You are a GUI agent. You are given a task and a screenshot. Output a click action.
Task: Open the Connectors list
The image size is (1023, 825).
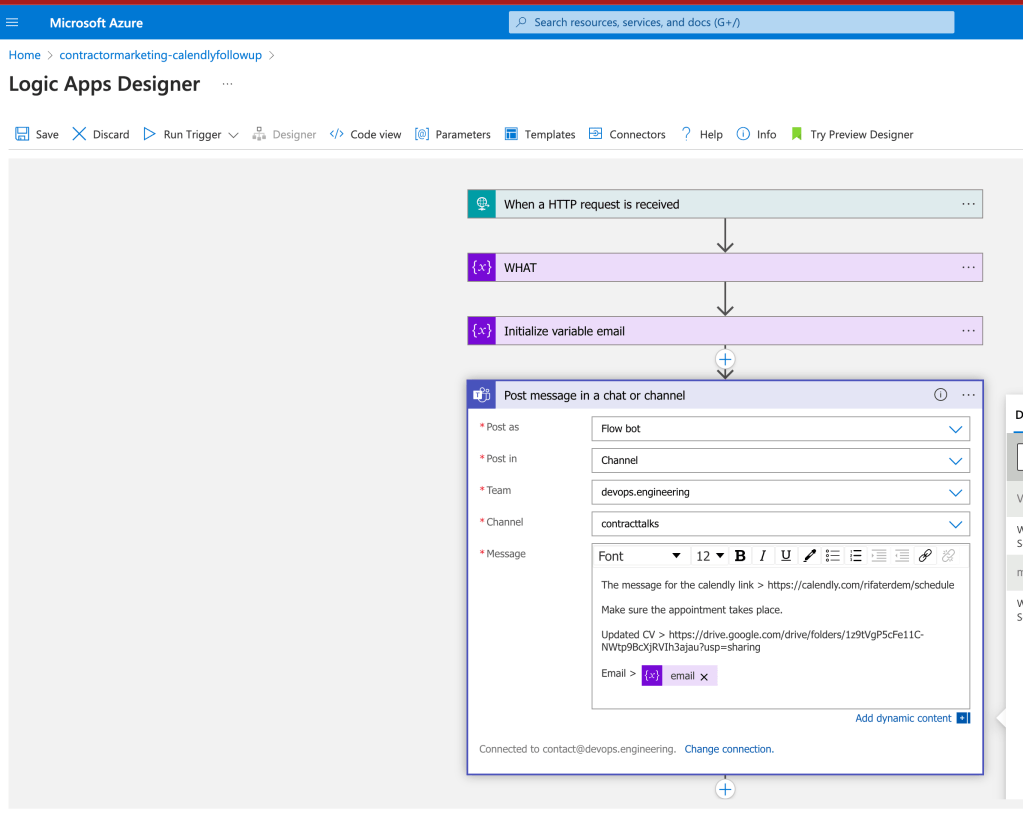pyautogui.click(x=627, y=134)
